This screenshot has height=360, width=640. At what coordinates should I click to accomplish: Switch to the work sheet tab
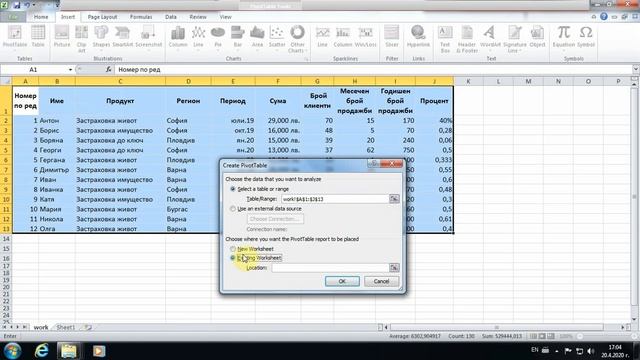coord(40,327)
